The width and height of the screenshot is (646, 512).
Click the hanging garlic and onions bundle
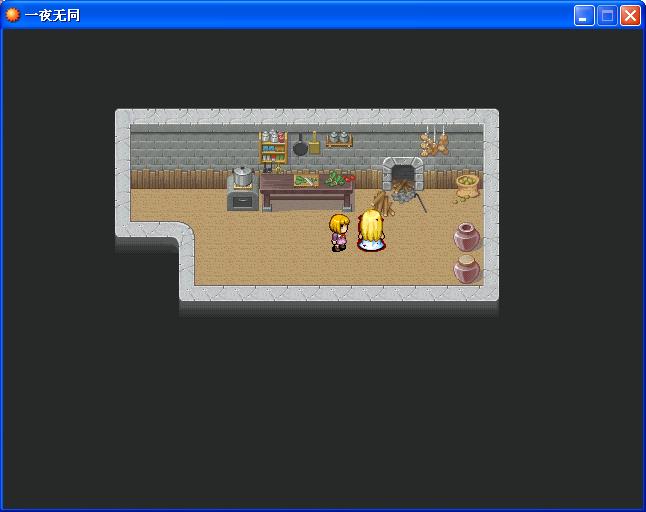click(434, 141)
